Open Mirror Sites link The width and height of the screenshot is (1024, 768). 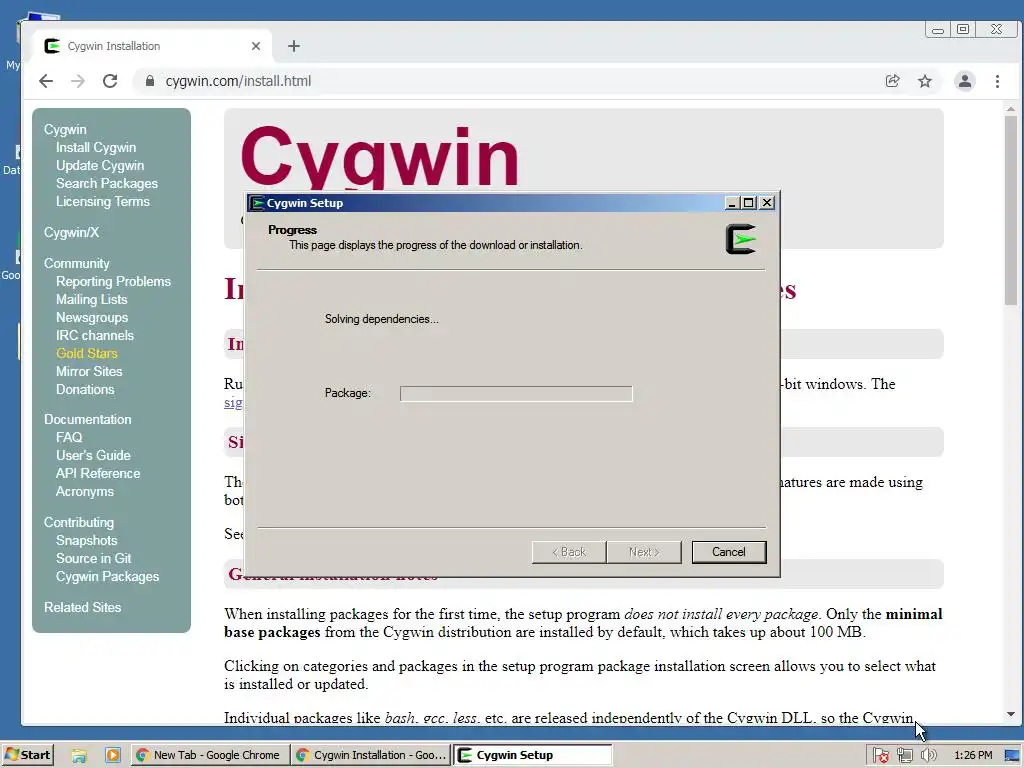(89, 371)
